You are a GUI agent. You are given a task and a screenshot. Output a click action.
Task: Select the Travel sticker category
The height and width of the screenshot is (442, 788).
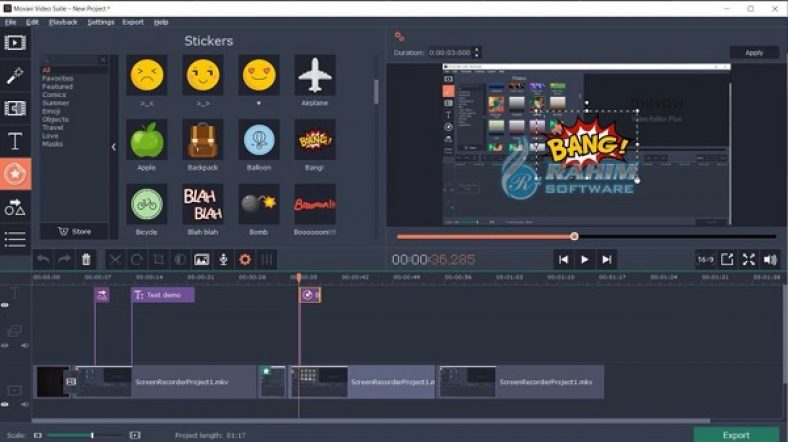53,128
